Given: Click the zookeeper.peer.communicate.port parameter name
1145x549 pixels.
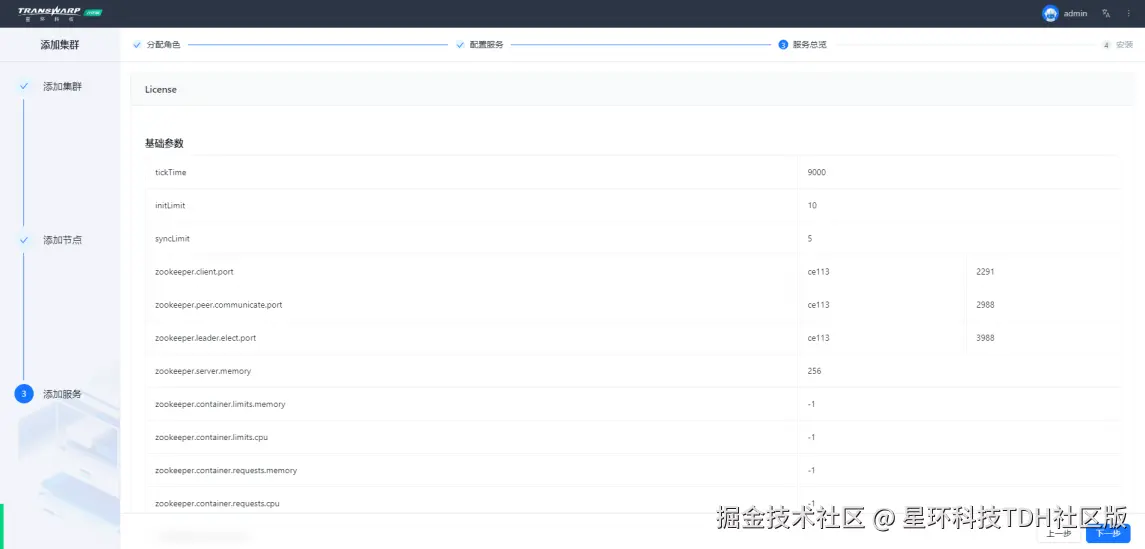Looking at the screenshot, I should click(218, 305).
